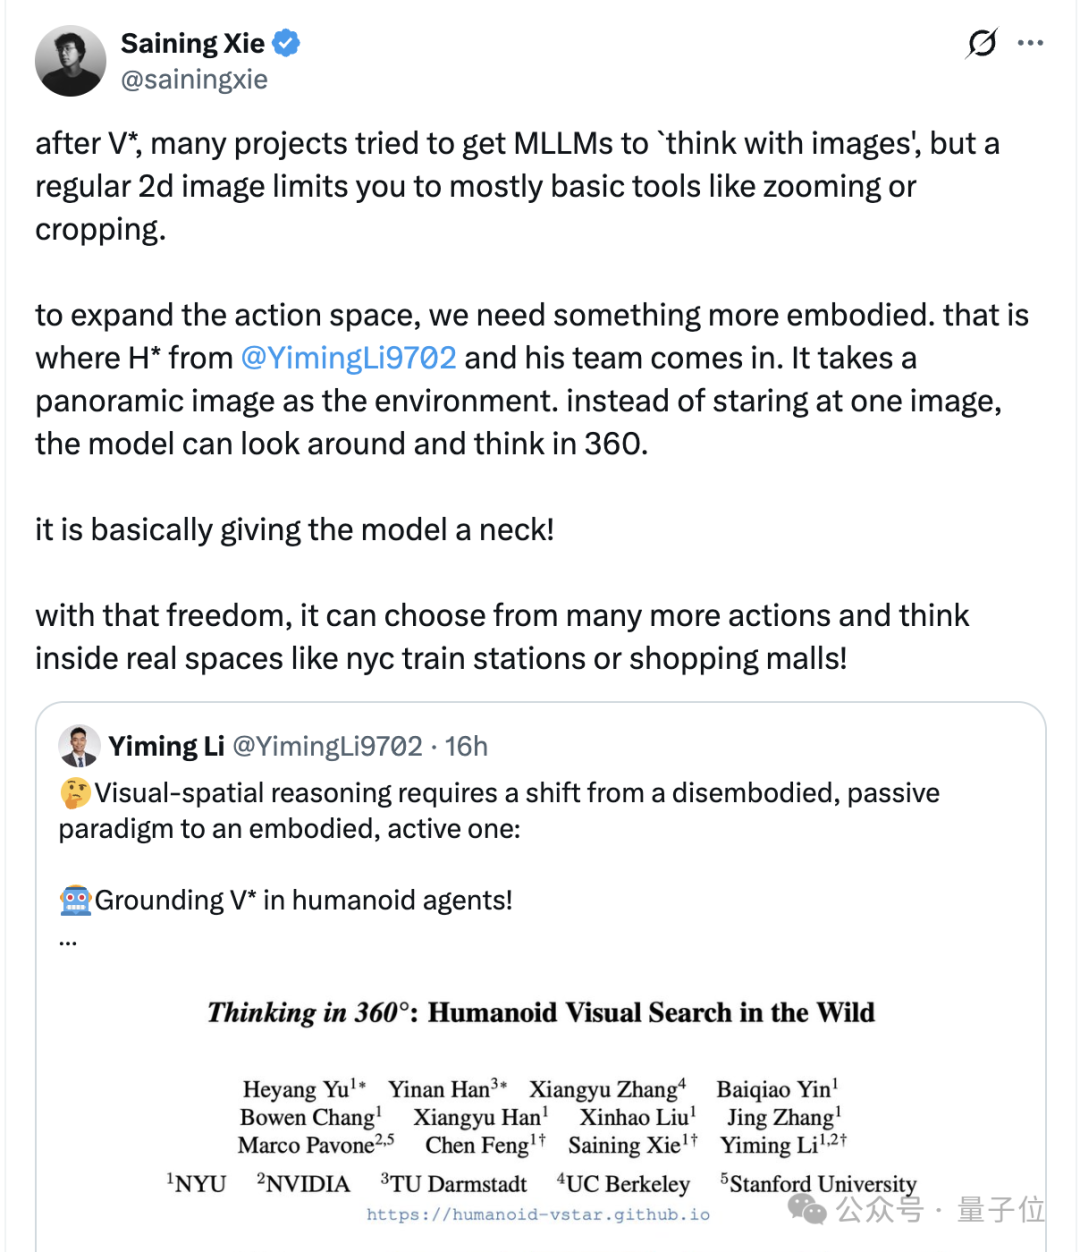Click the Grok slash-circle icon
This screenshot has height=1252, width=1080.
pyautogui.click(x=982, y=43)
